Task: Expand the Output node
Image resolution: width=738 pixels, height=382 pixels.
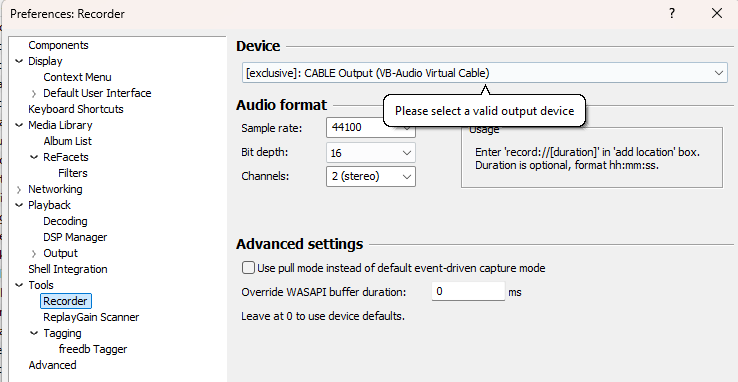Action: (x=34, y=254)
